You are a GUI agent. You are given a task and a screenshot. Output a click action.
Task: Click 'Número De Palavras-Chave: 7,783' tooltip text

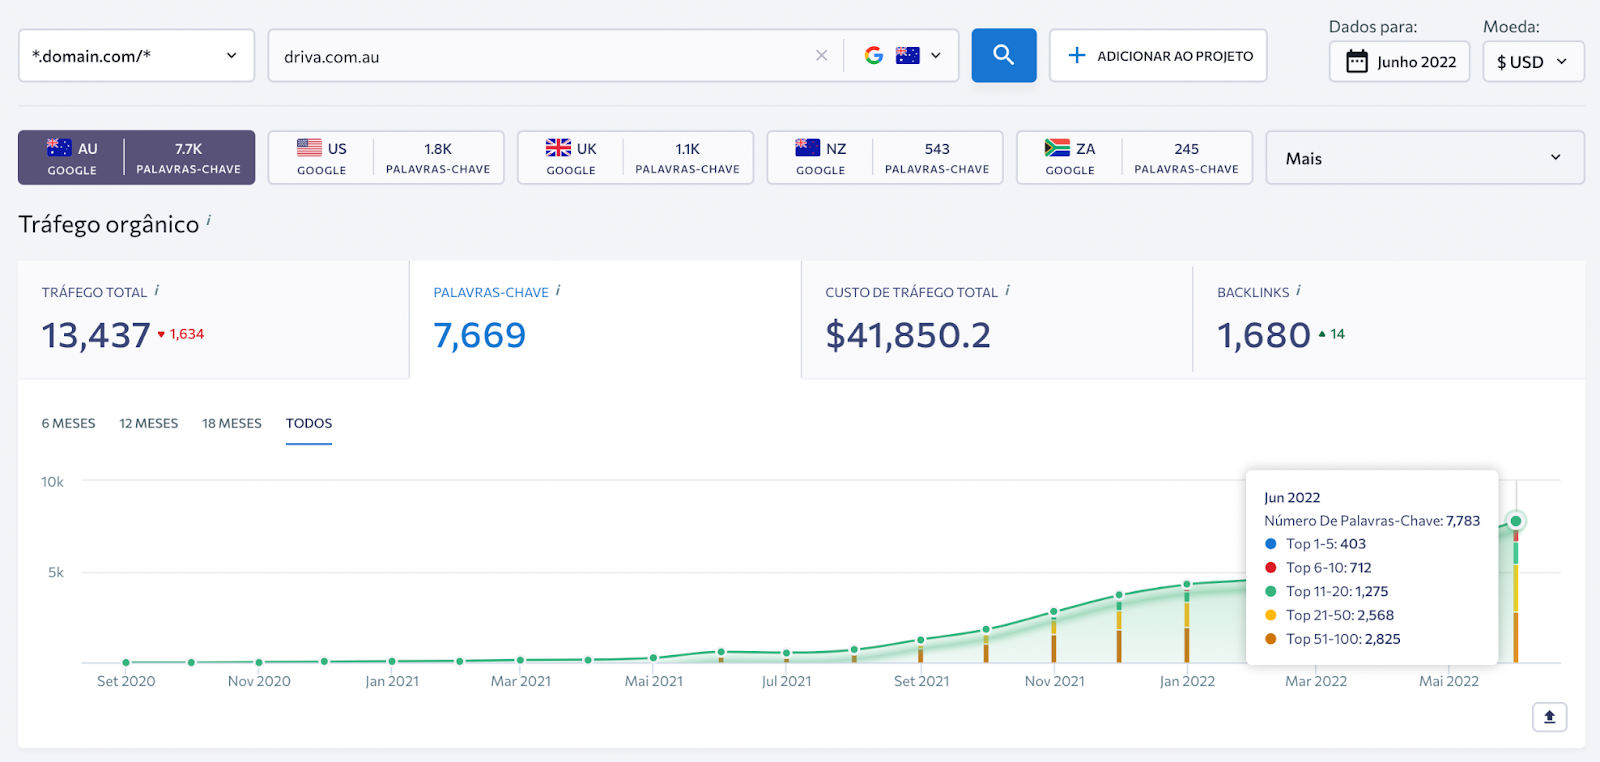coord(1372,521)
